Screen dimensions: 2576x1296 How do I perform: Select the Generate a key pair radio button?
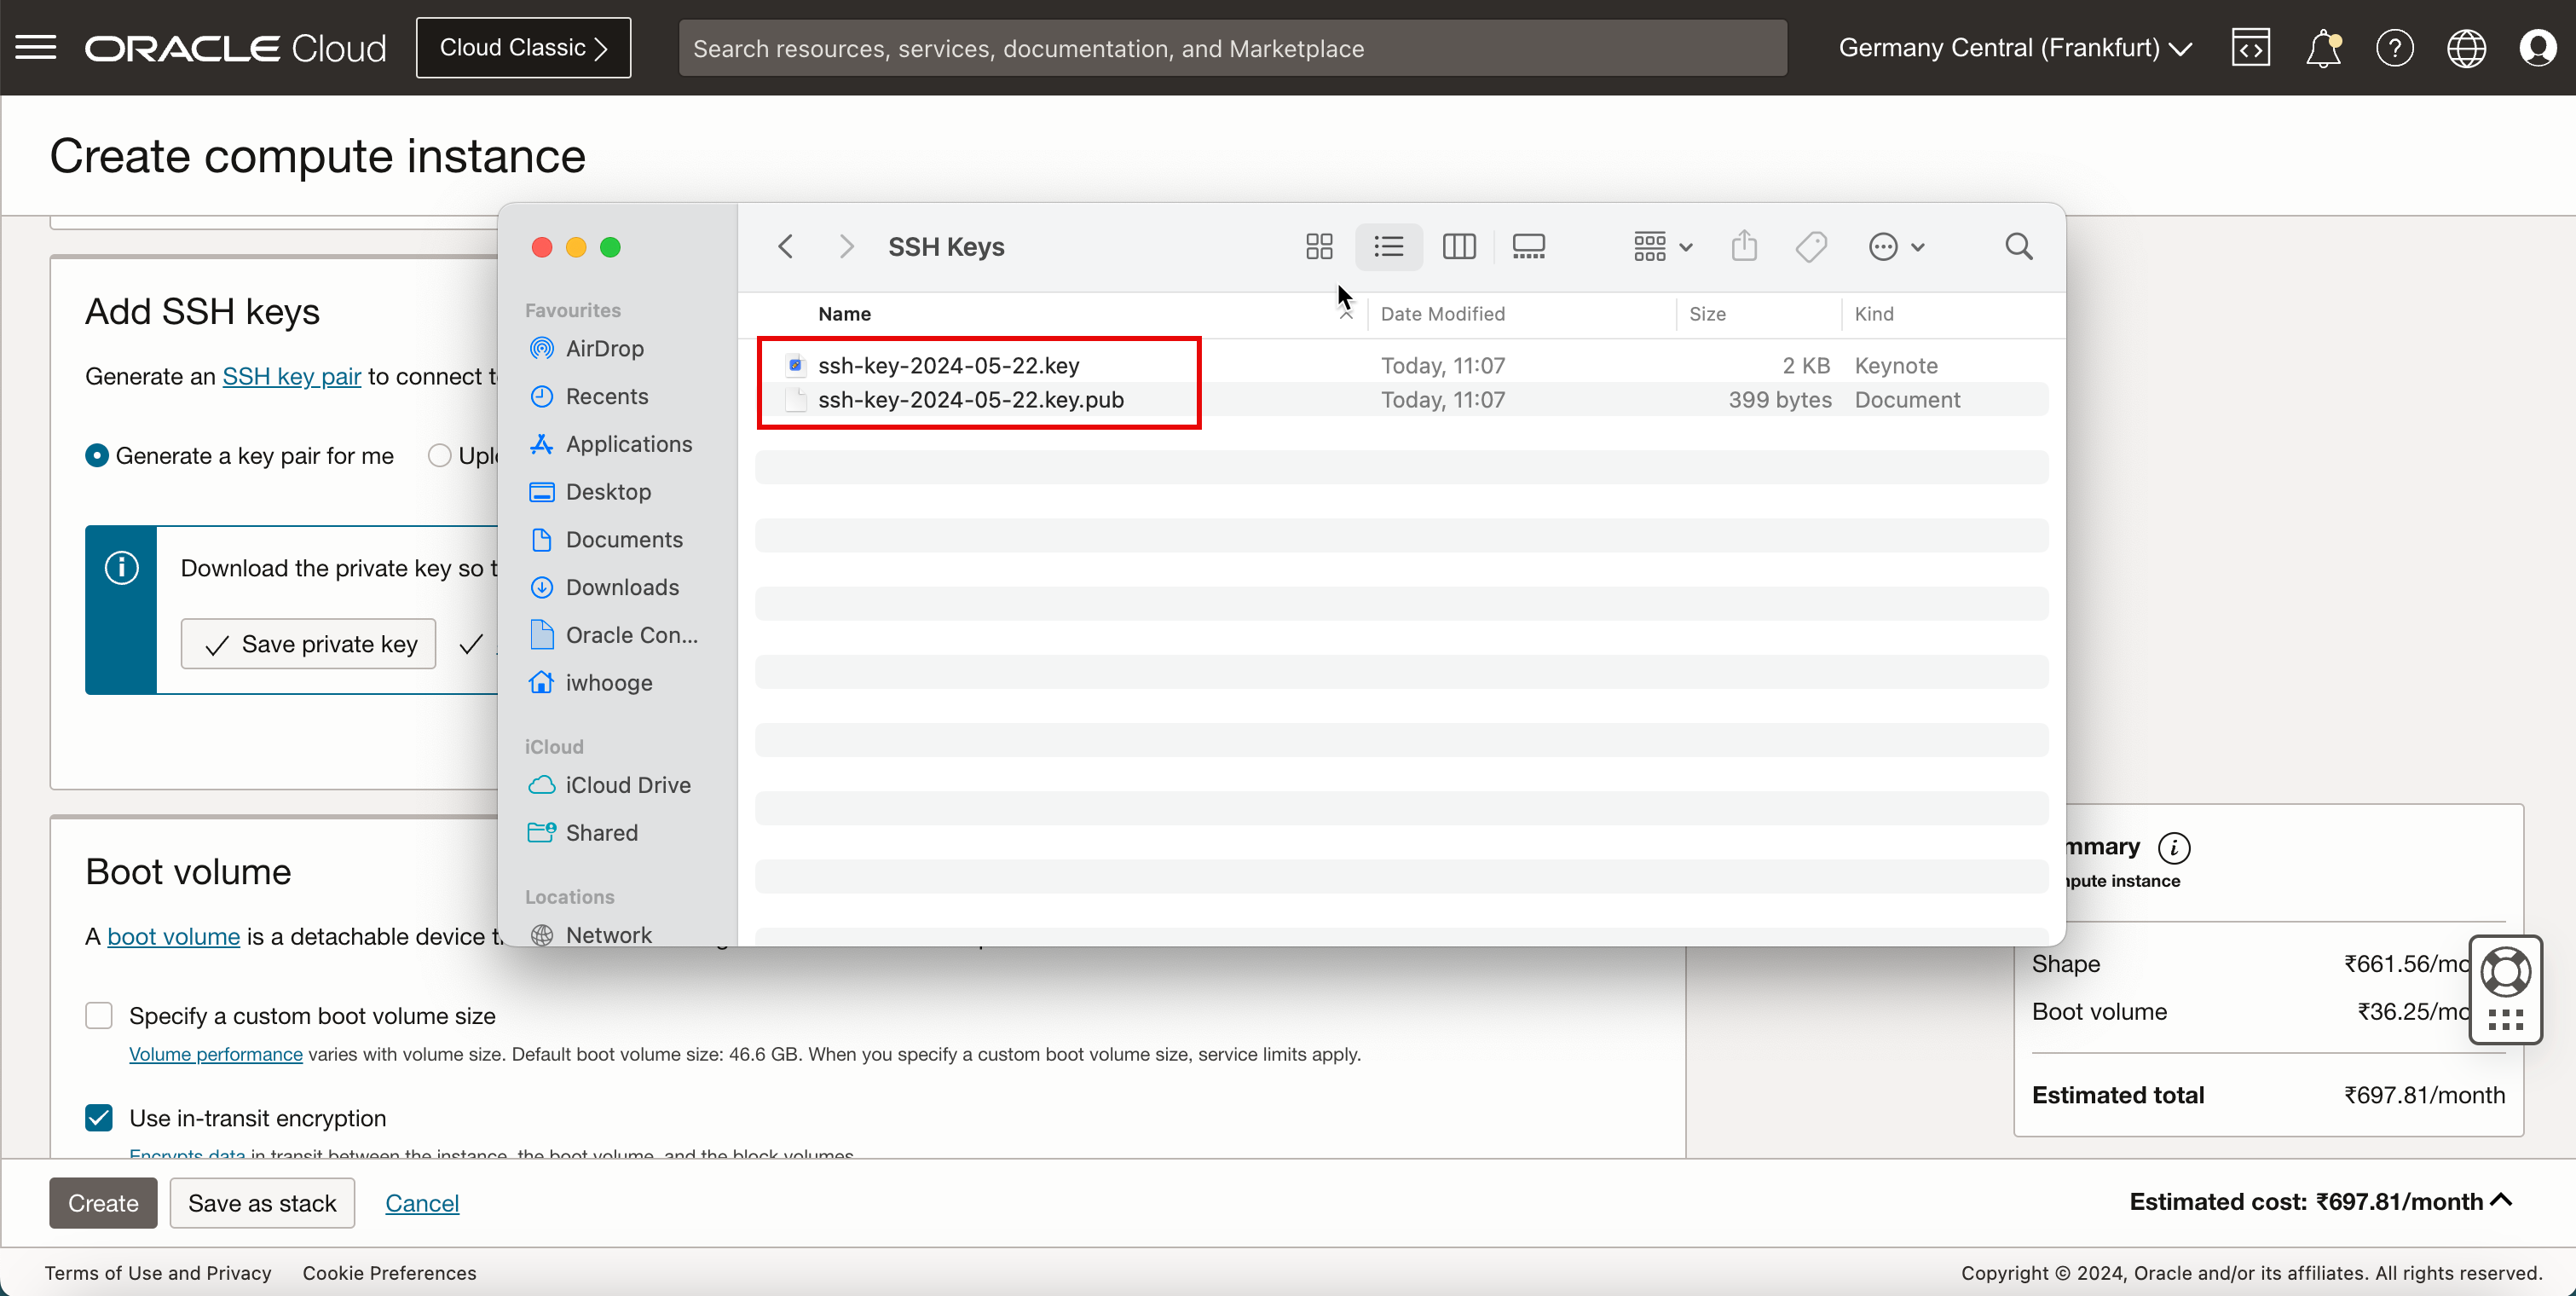95,454
